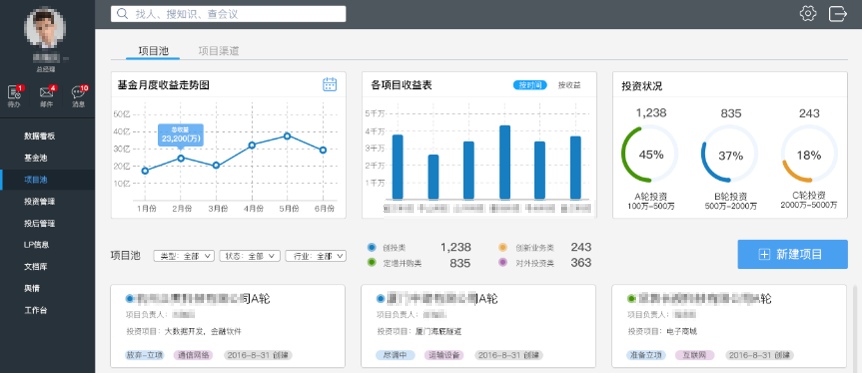Screen dimensions: 862x373
Task: Click the logout exit icon
Action: (x=837, y=13)
